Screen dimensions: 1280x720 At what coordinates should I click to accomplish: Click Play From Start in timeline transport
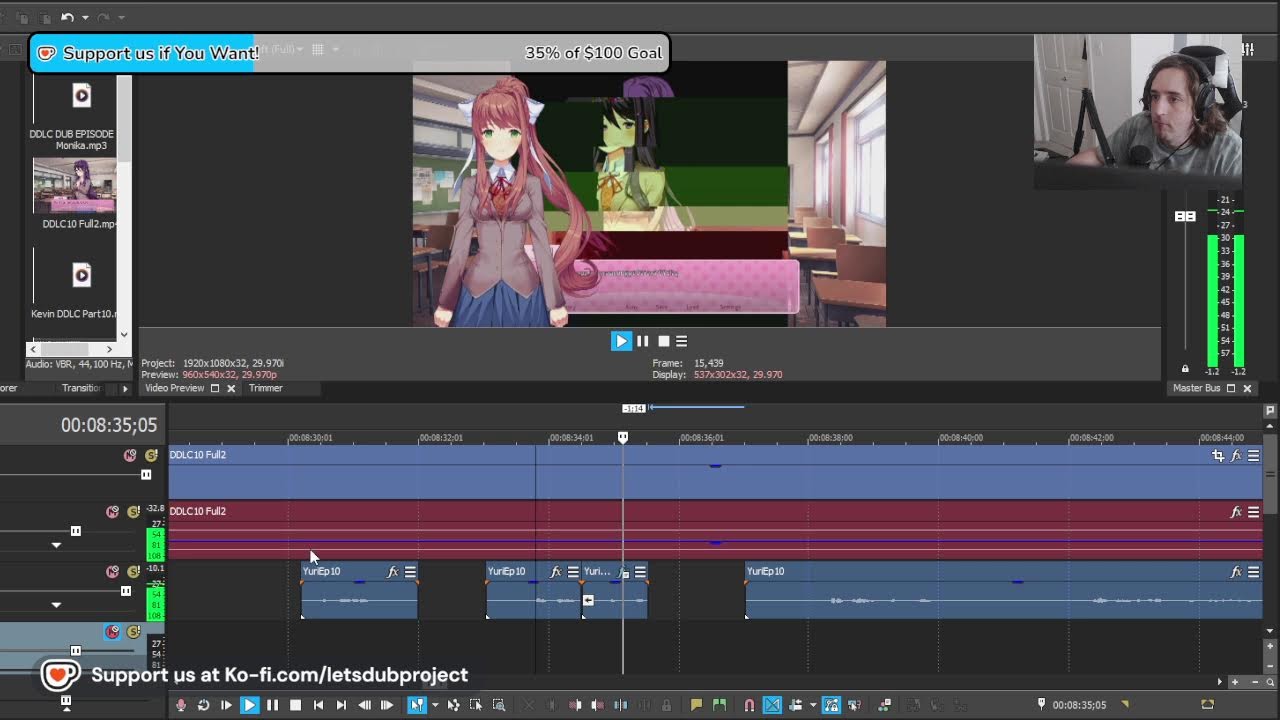point(226,705)
